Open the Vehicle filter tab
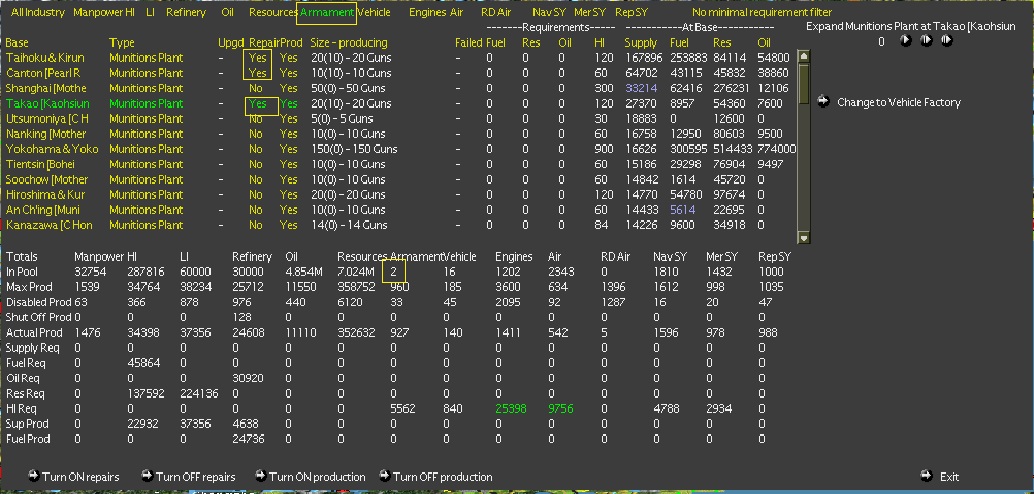This screenshot has width=1034, height=494. pyautogui.click(x=374, y=13)
